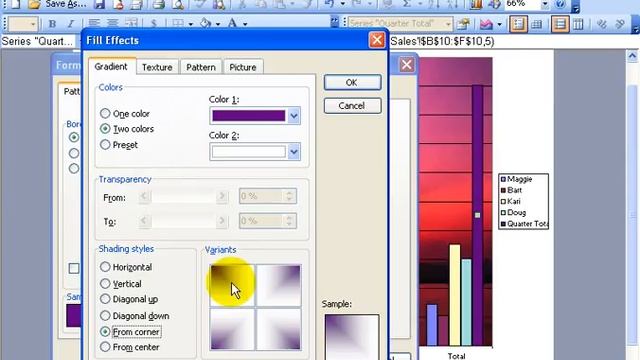Viewport: 640px width, 360px height.
Task: Open Print Preview from the toolbar
Action: 178,4
